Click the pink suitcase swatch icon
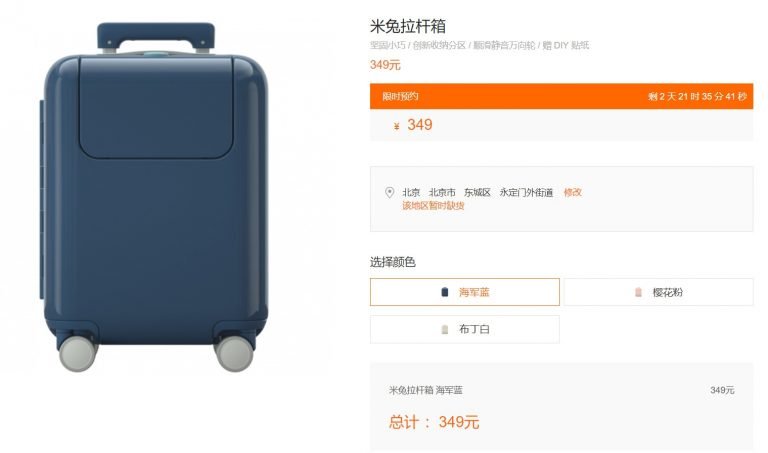Screen dimensions: 768x453 pyautogui.click(x=638, y=292)
